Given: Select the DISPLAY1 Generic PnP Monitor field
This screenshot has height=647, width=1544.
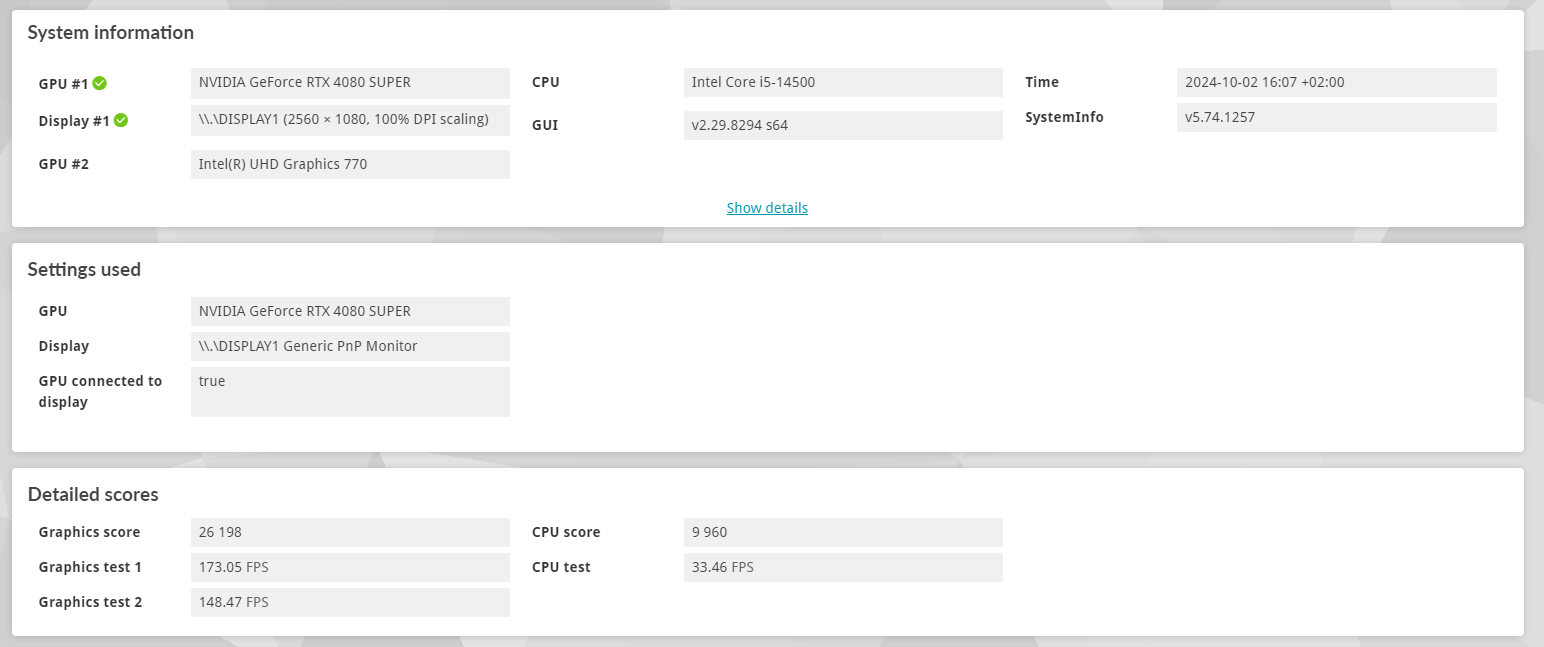Looking at the screenshot, I should tap(350, 346).
